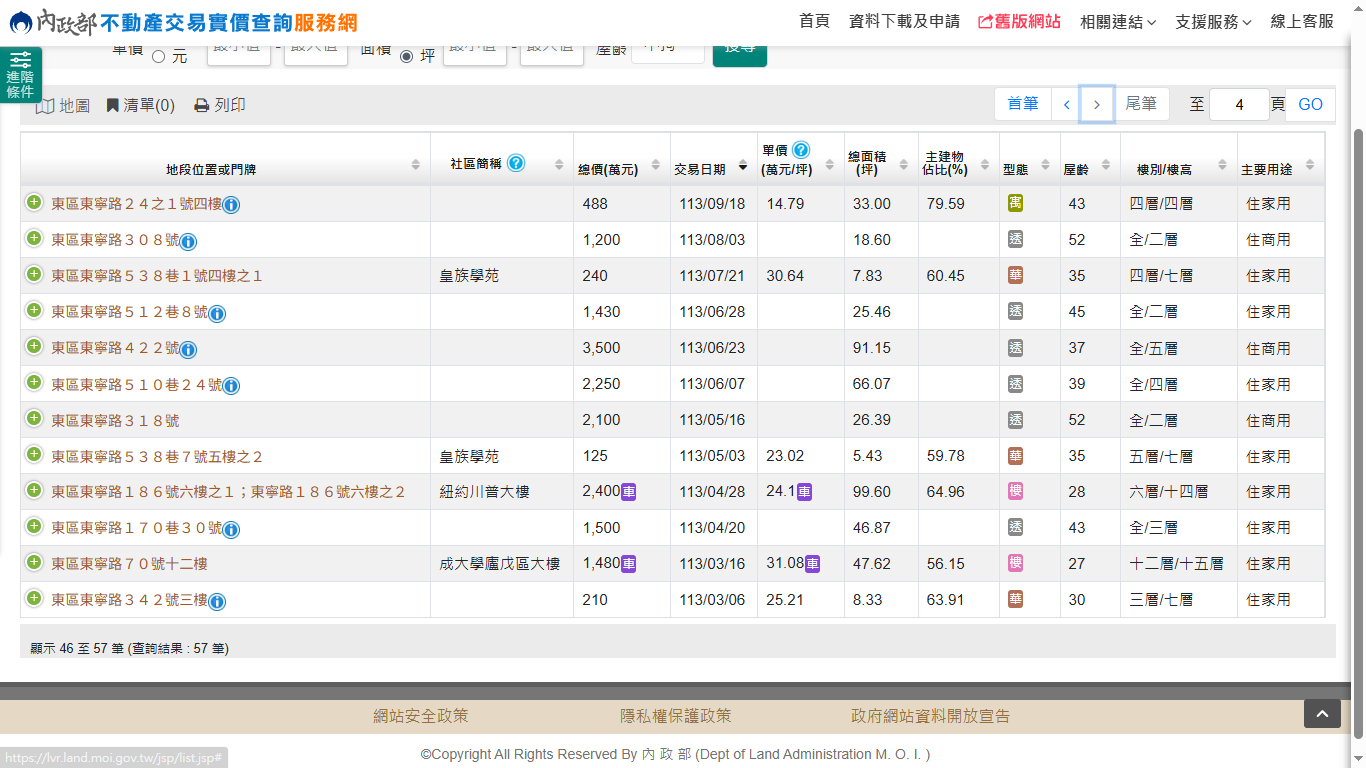
Task: Click the help icon next to 單價
Action: click(x=801, y=150)
